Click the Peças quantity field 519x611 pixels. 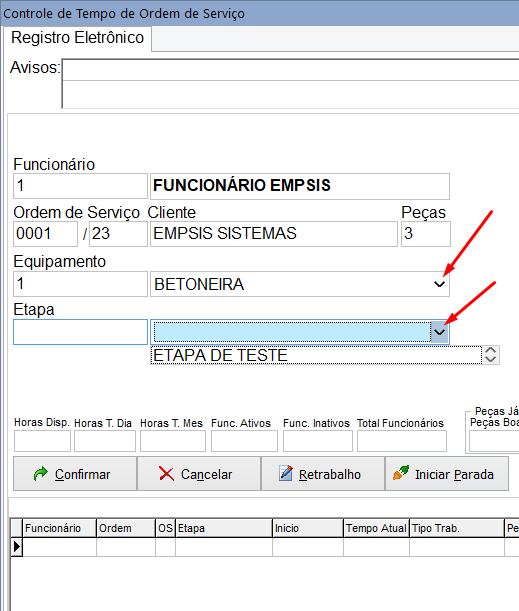coord(426,234)
